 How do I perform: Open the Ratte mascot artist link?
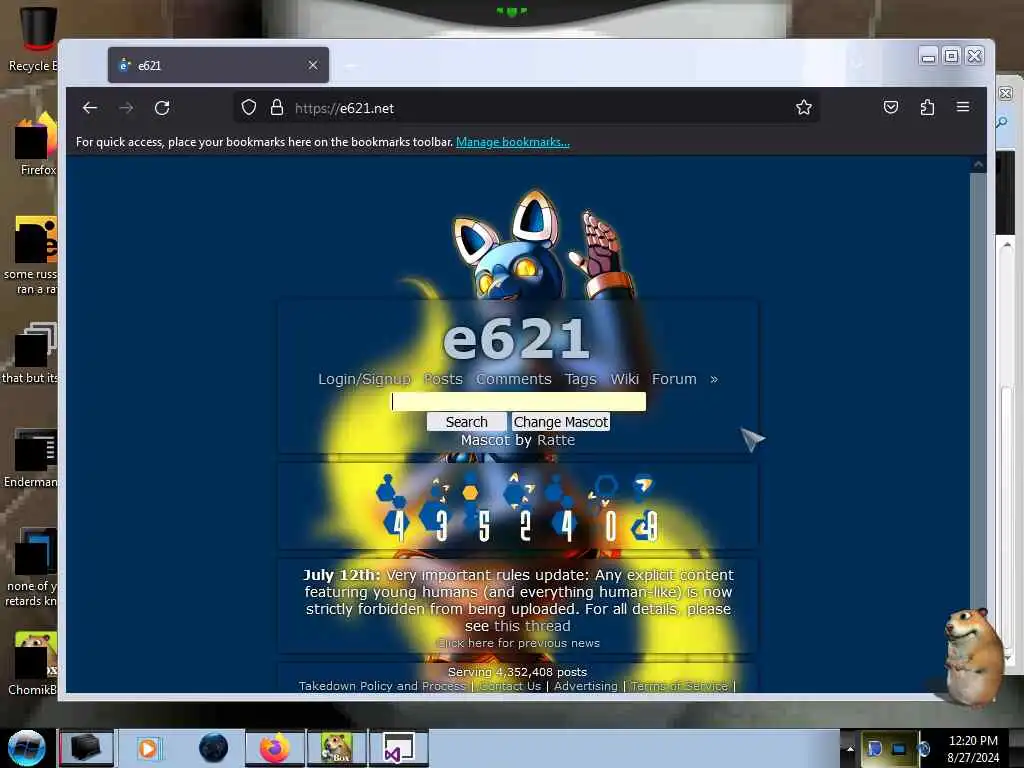coord(556,440)
